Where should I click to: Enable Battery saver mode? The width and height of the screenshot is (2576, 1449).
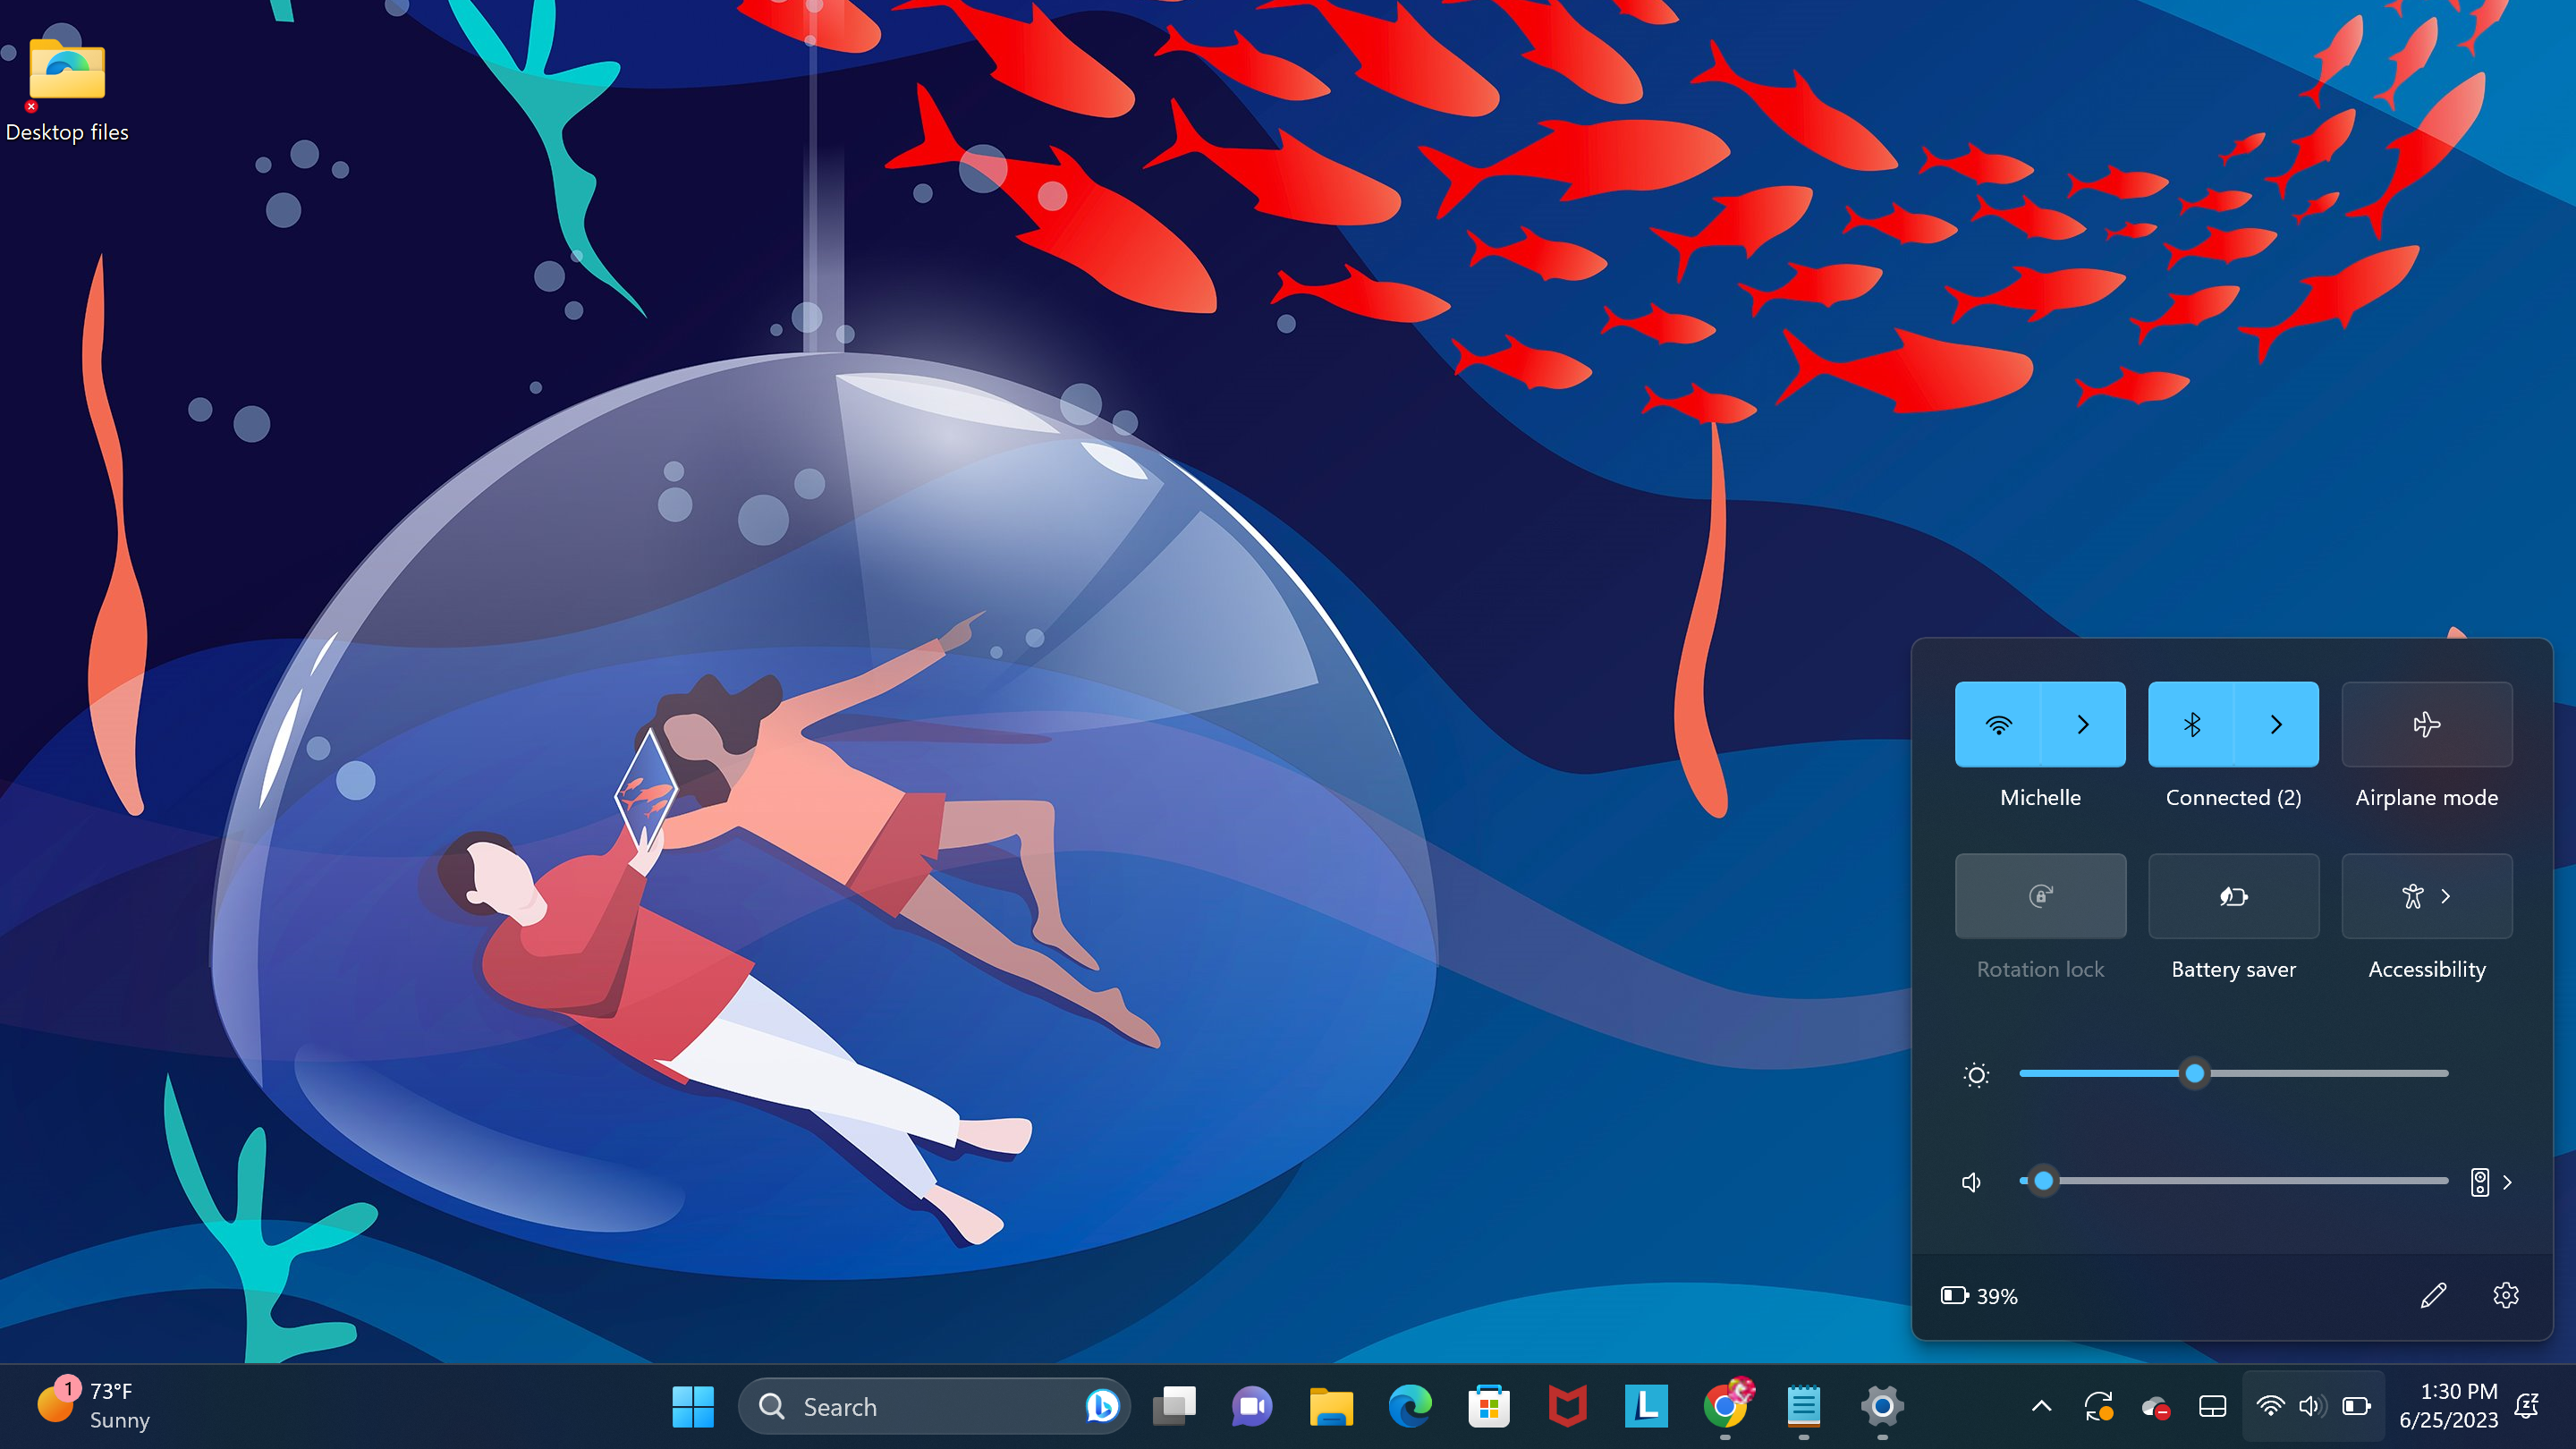tap(2234, 895)
